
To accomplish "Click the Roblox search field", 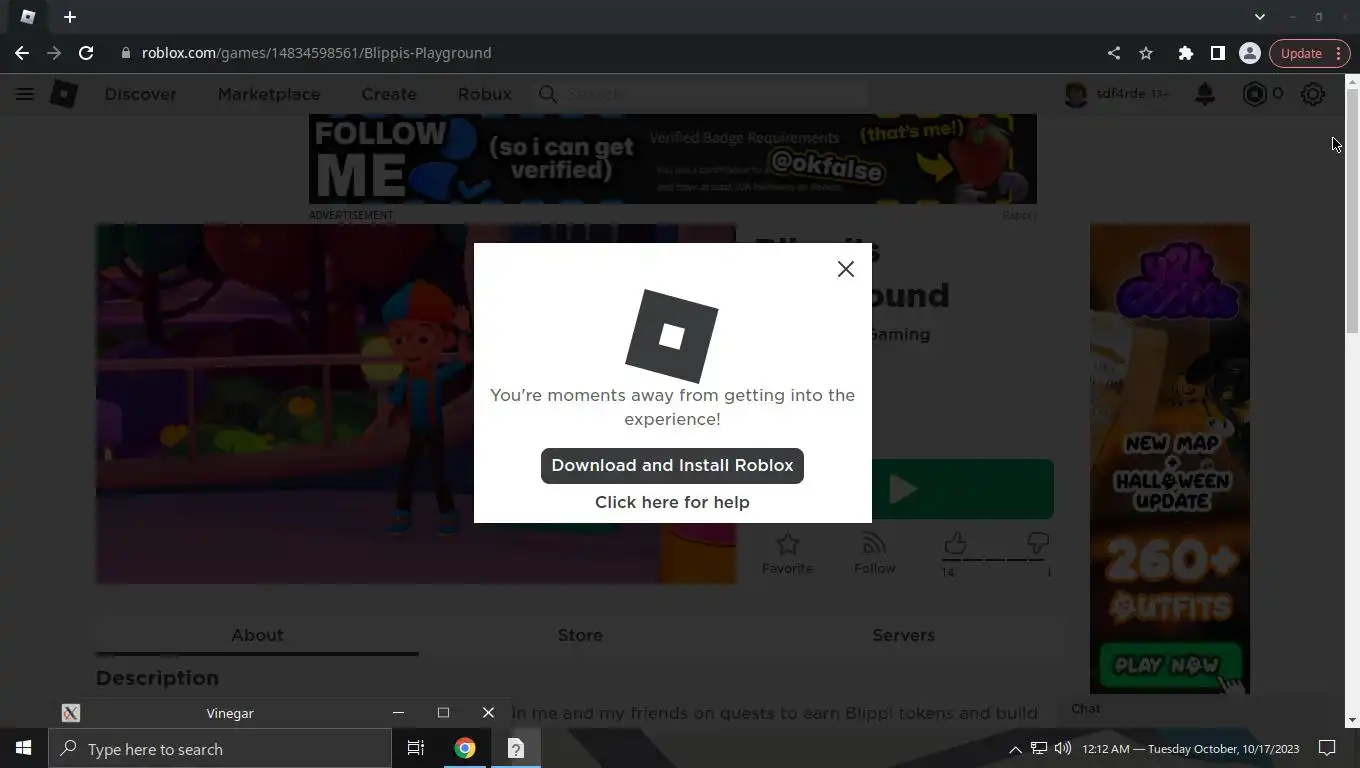I will tap(700, 94).
